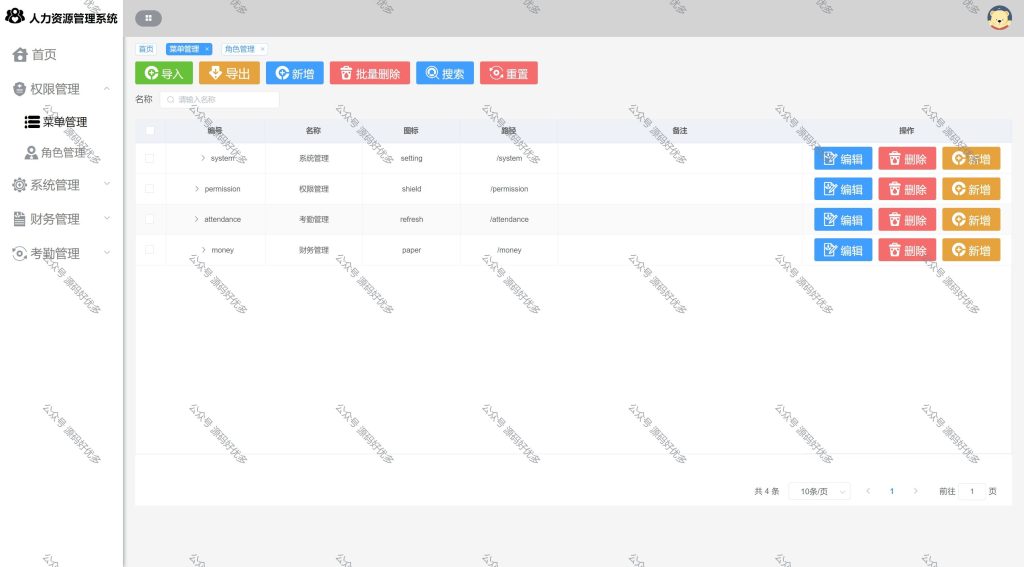Focus the 前往 page jump input

click(972, 491)
